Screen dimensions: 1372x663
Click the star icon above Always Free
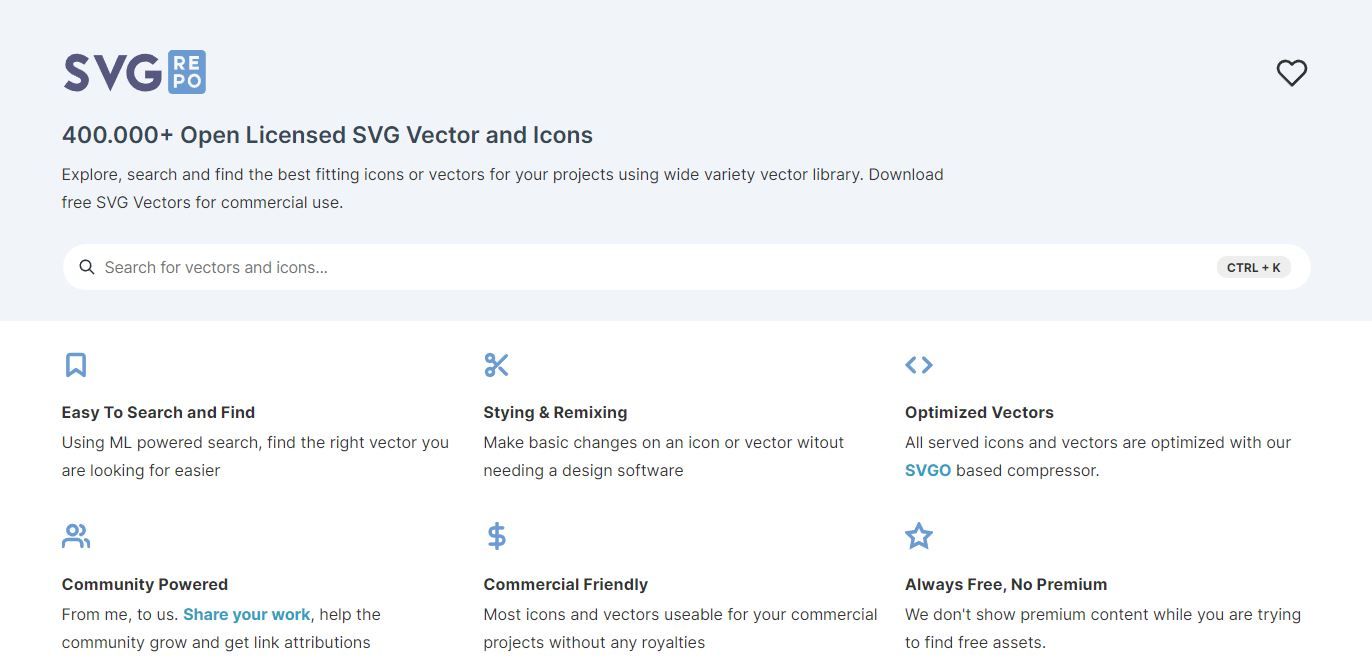coord(918,537)
